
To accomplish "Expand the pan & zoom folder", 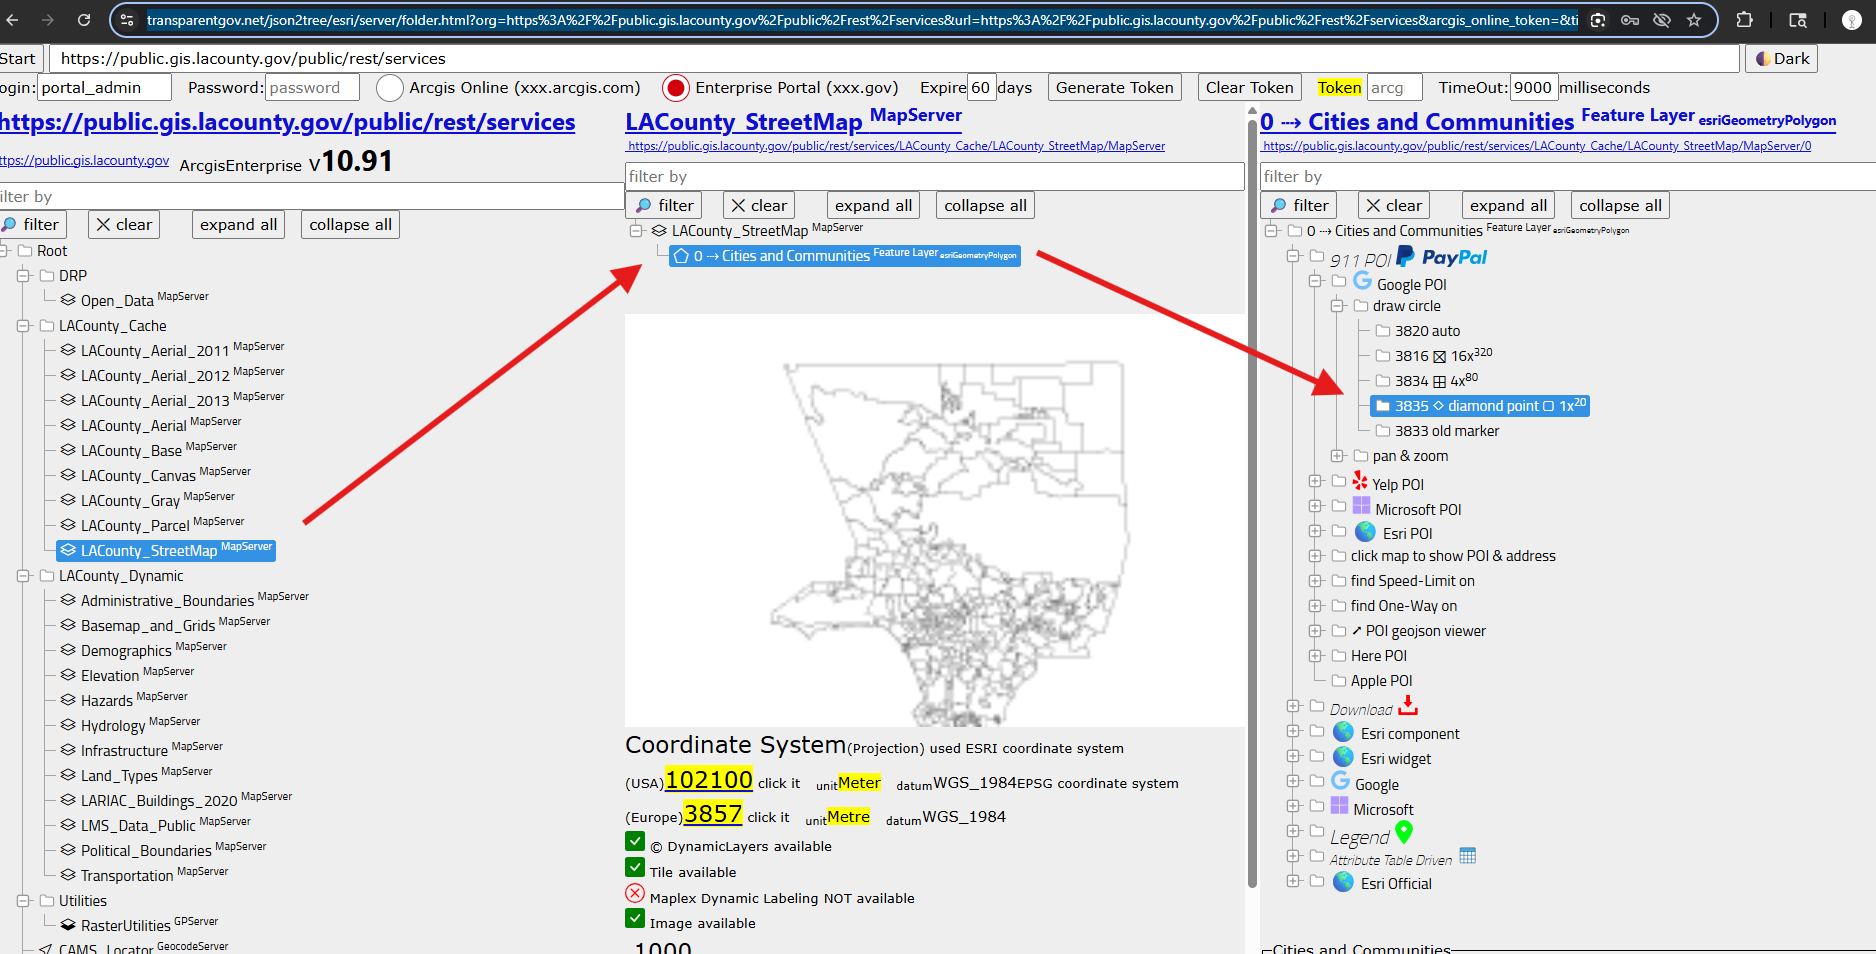I will [1337, 456].
